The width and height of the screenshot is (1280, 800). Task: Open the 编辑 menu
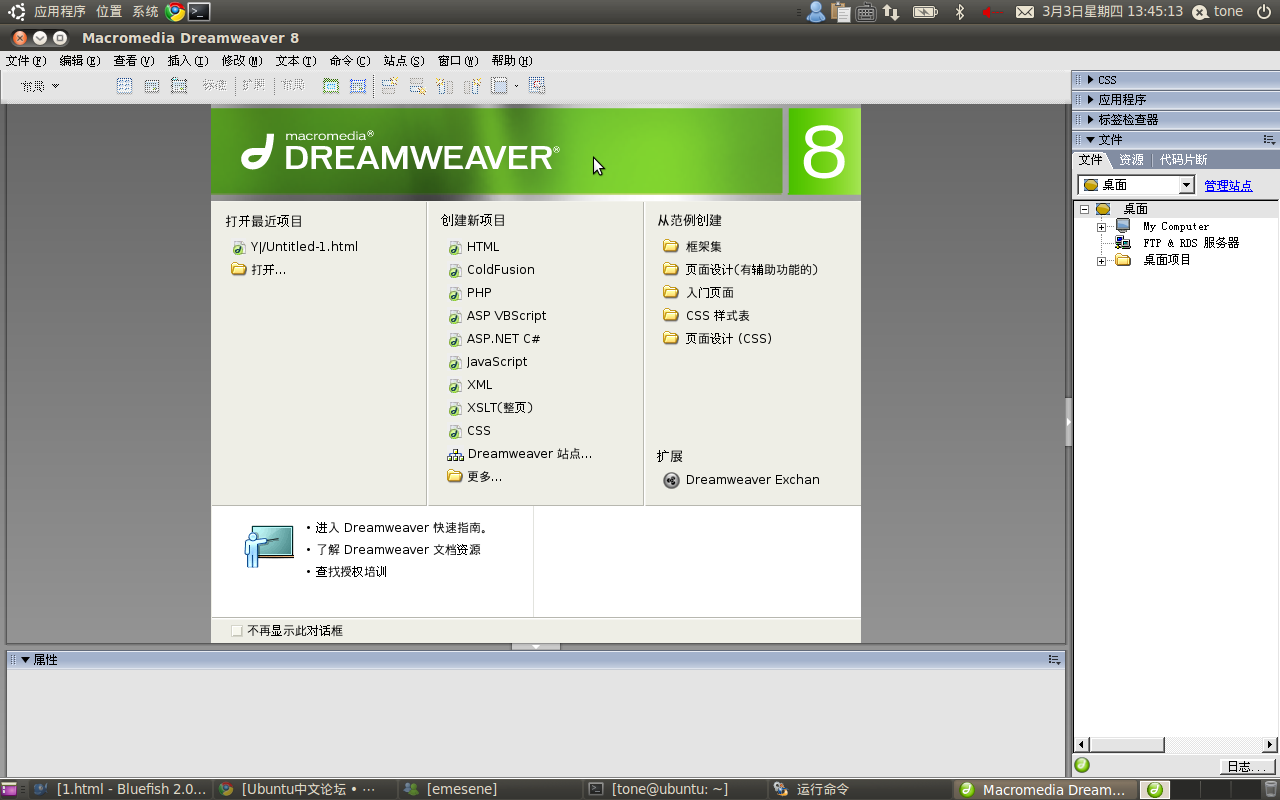(x=79, y=61)
